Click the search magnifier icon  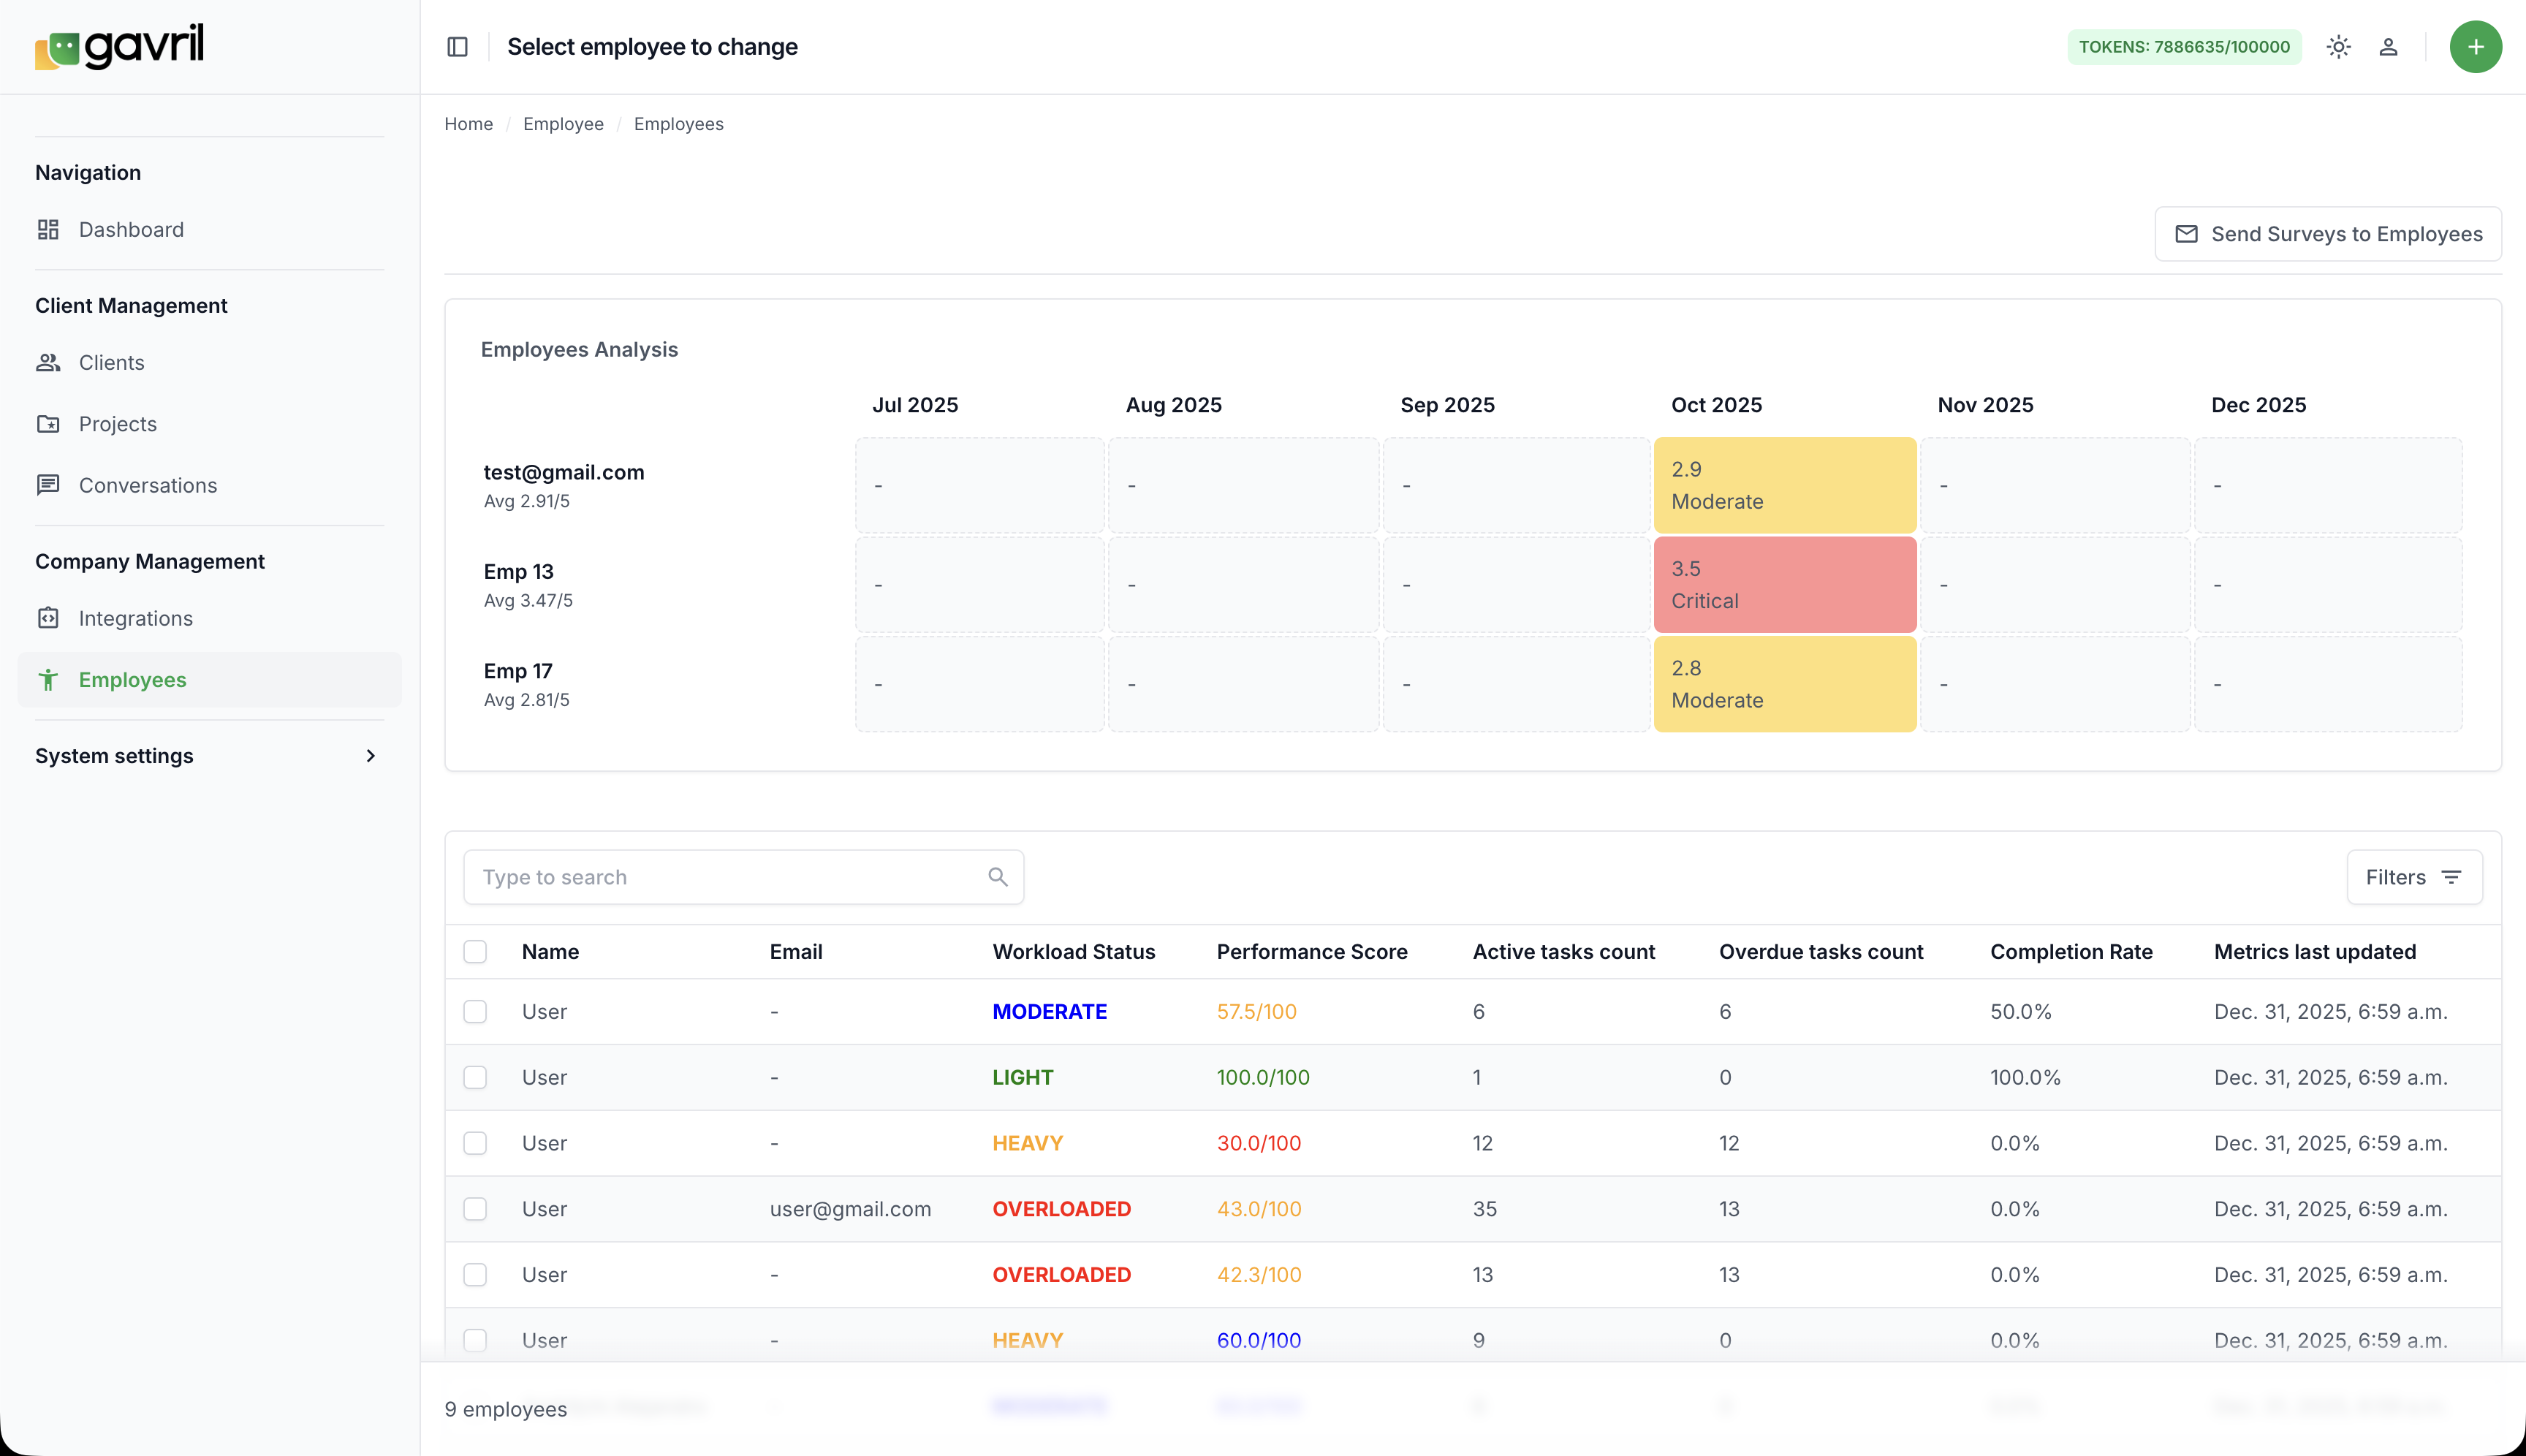click(997, 877)
